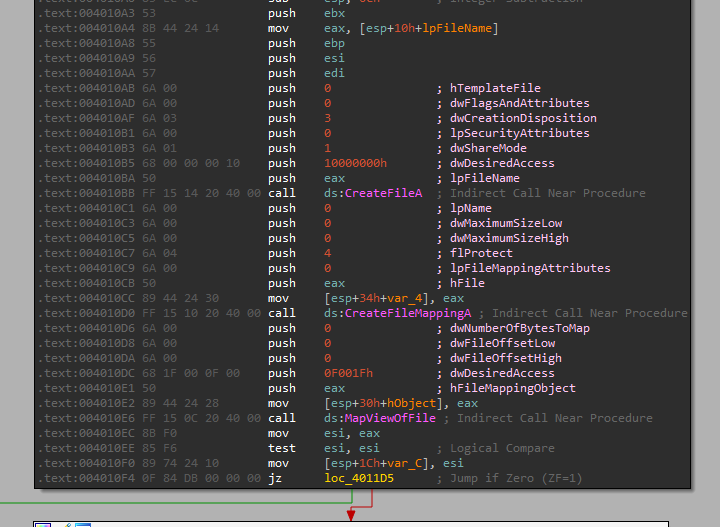
Task: Follow the MapViewOfFile call target
Action: coord(390,418)
